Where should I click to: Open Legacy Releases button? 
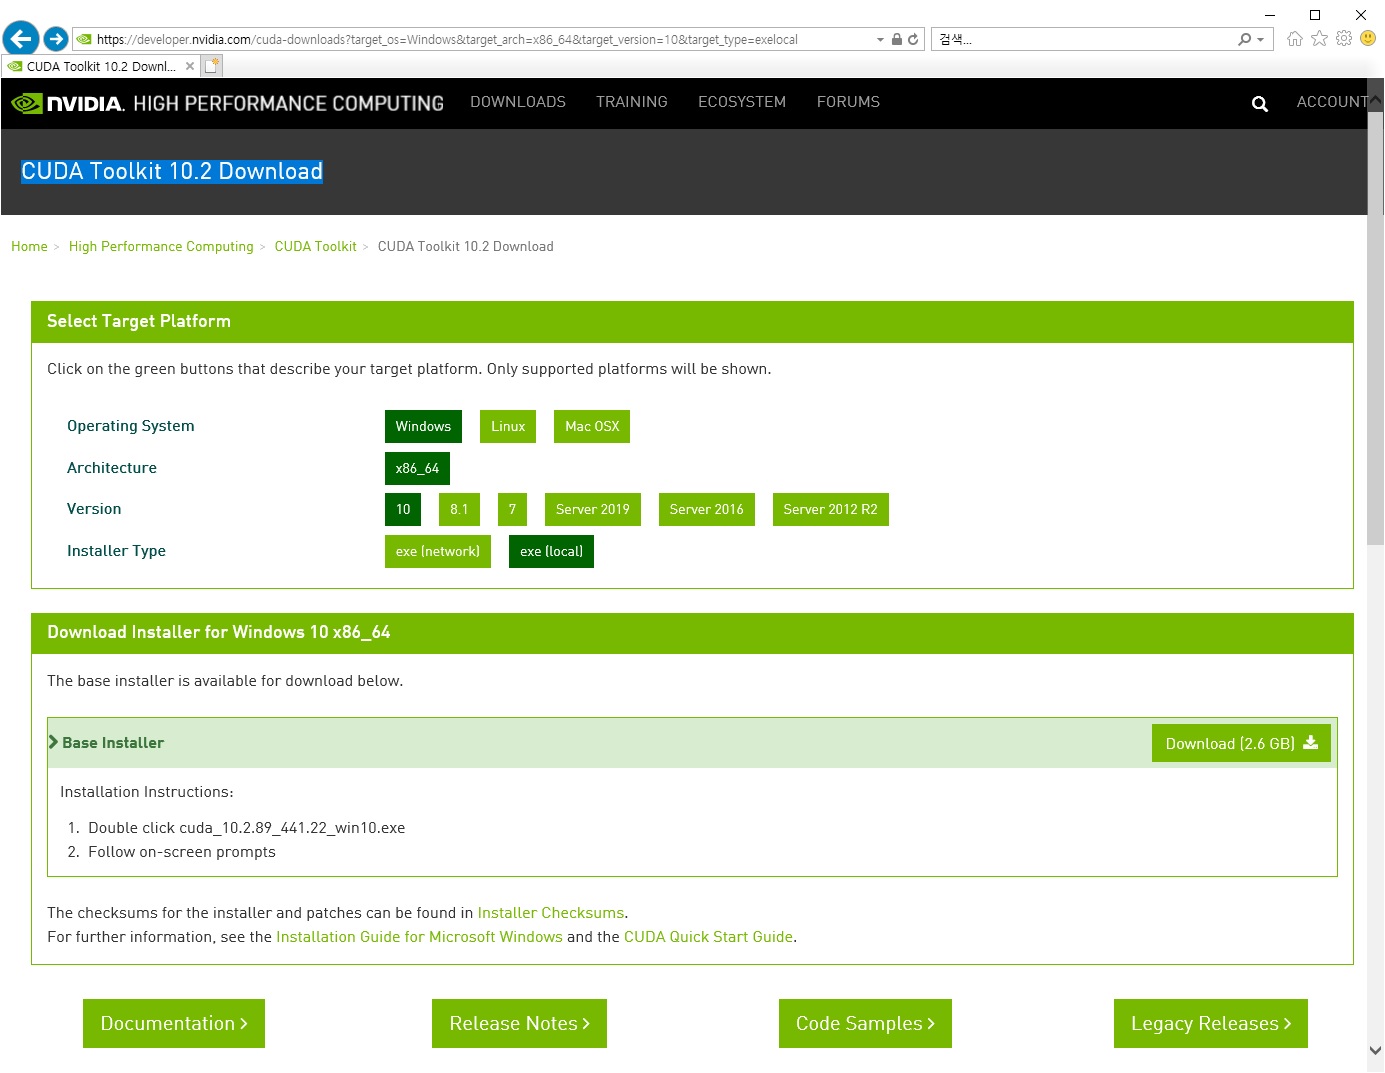pyautogui.click(x=1211, y=1023)
